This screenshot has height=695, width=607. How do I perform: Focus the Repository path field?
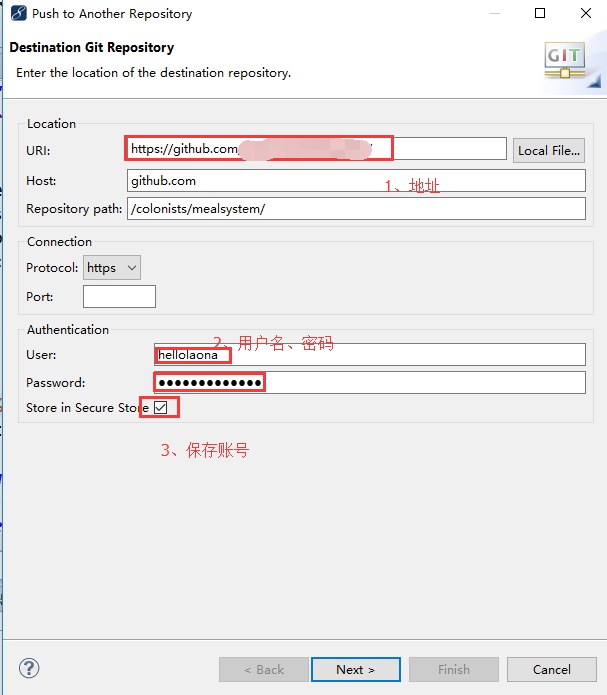pos(356,209)
